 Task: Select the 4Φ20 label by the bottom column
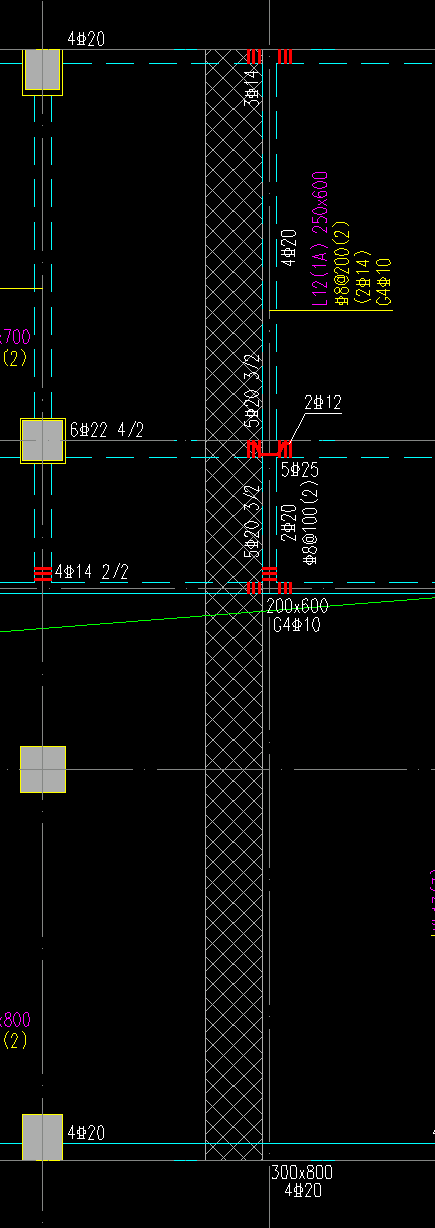coord(86,1133)
